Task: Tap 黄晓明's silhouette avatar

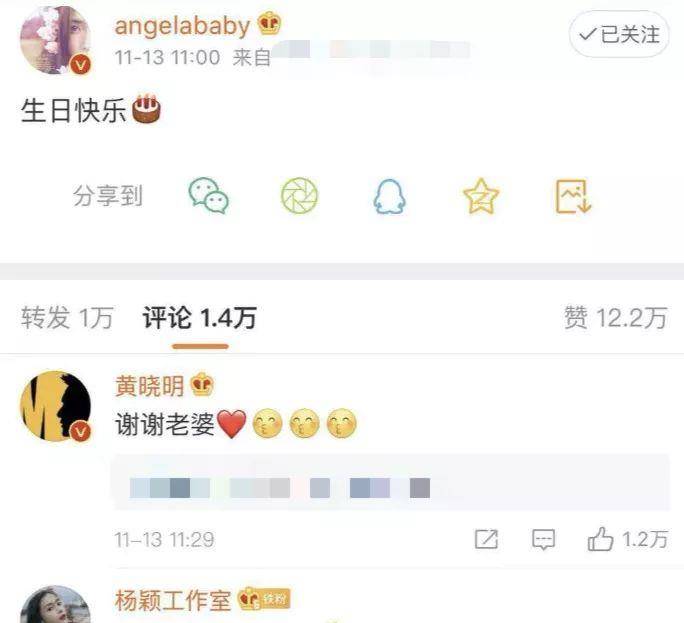Action: [x=55, y=406]
